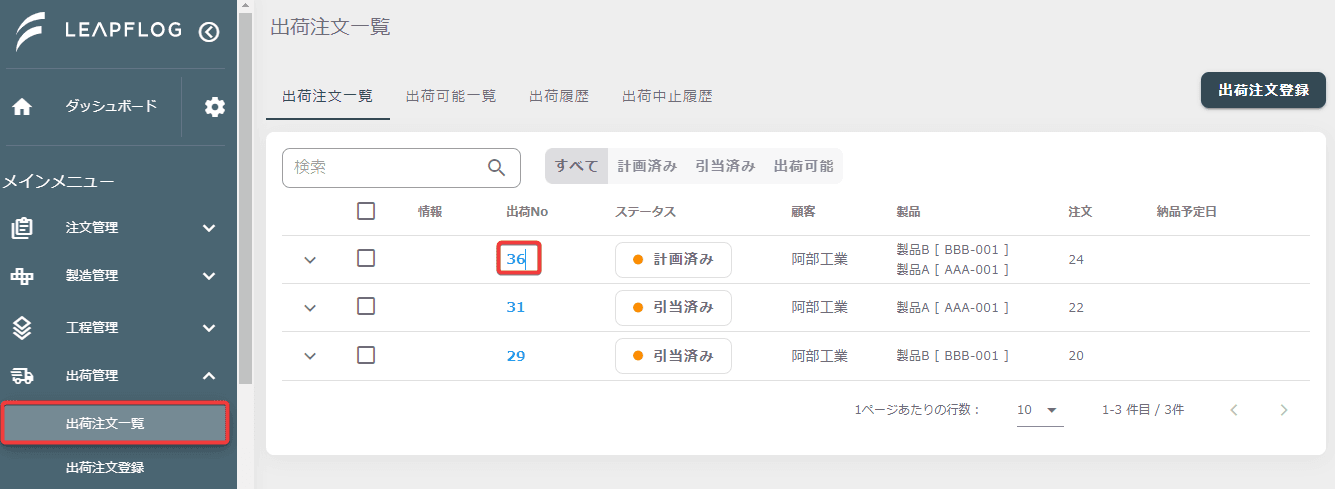The height and width of the screenshot is (489, 1335).
Task: Click the 製品 column header
Action: 908,212
